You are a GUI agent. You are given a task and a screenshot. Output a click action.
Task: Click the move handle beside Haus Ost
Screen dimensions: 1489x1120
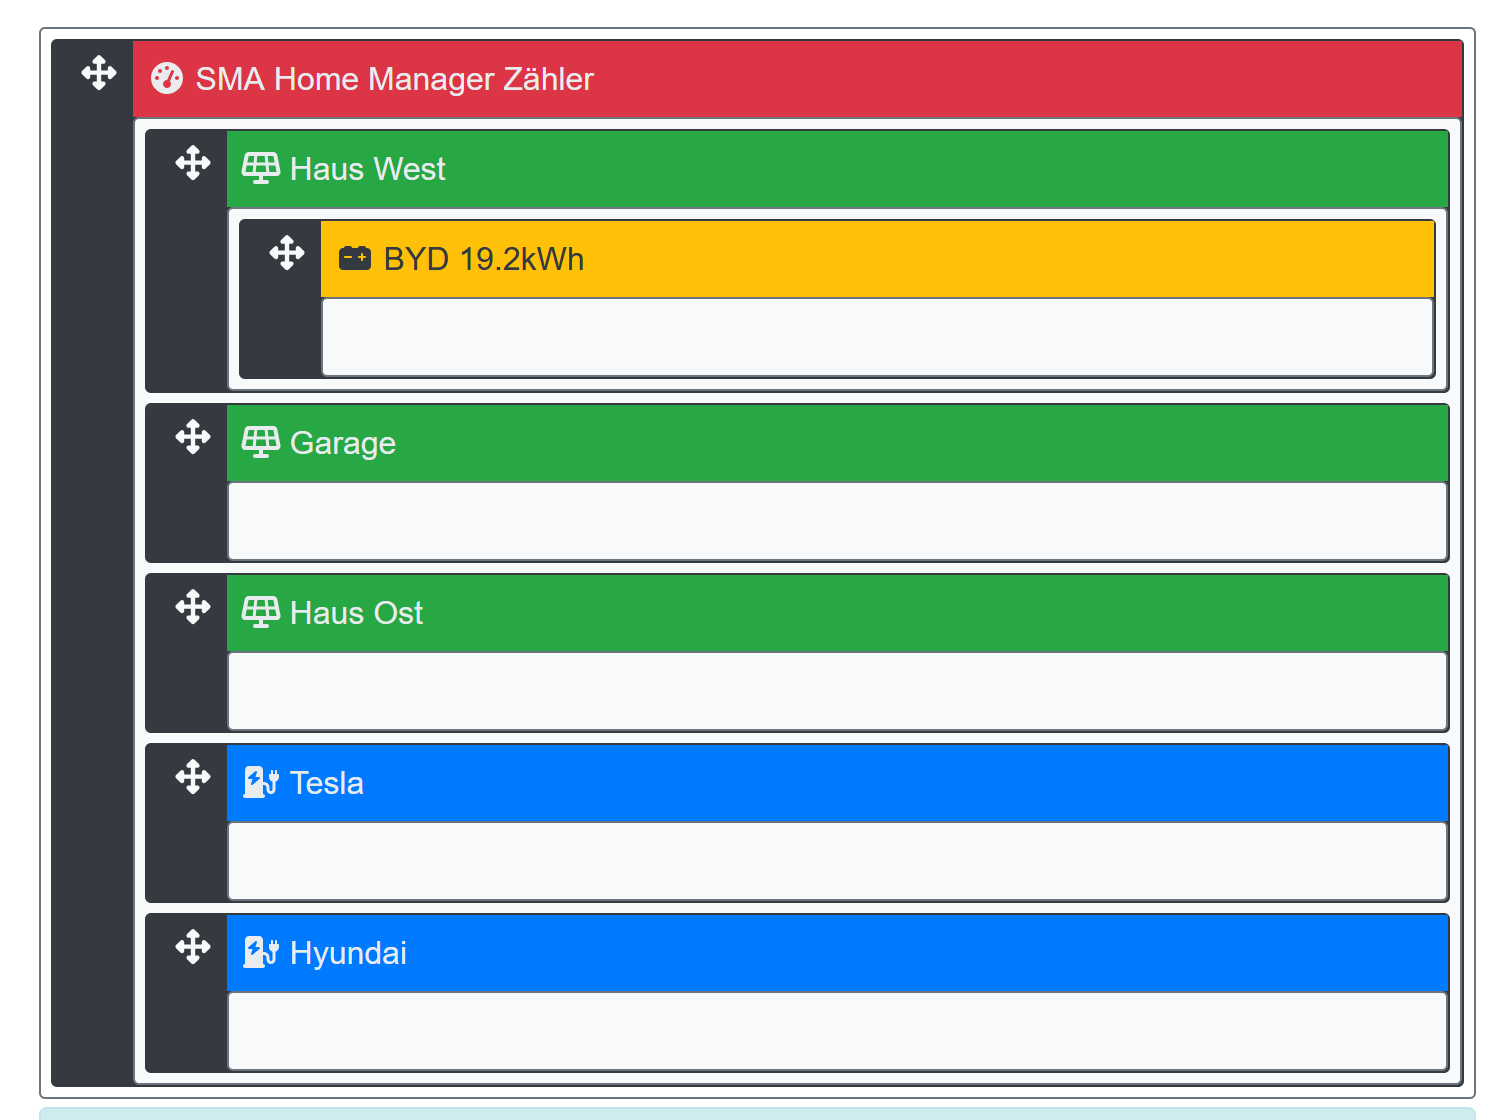point(193,607)
